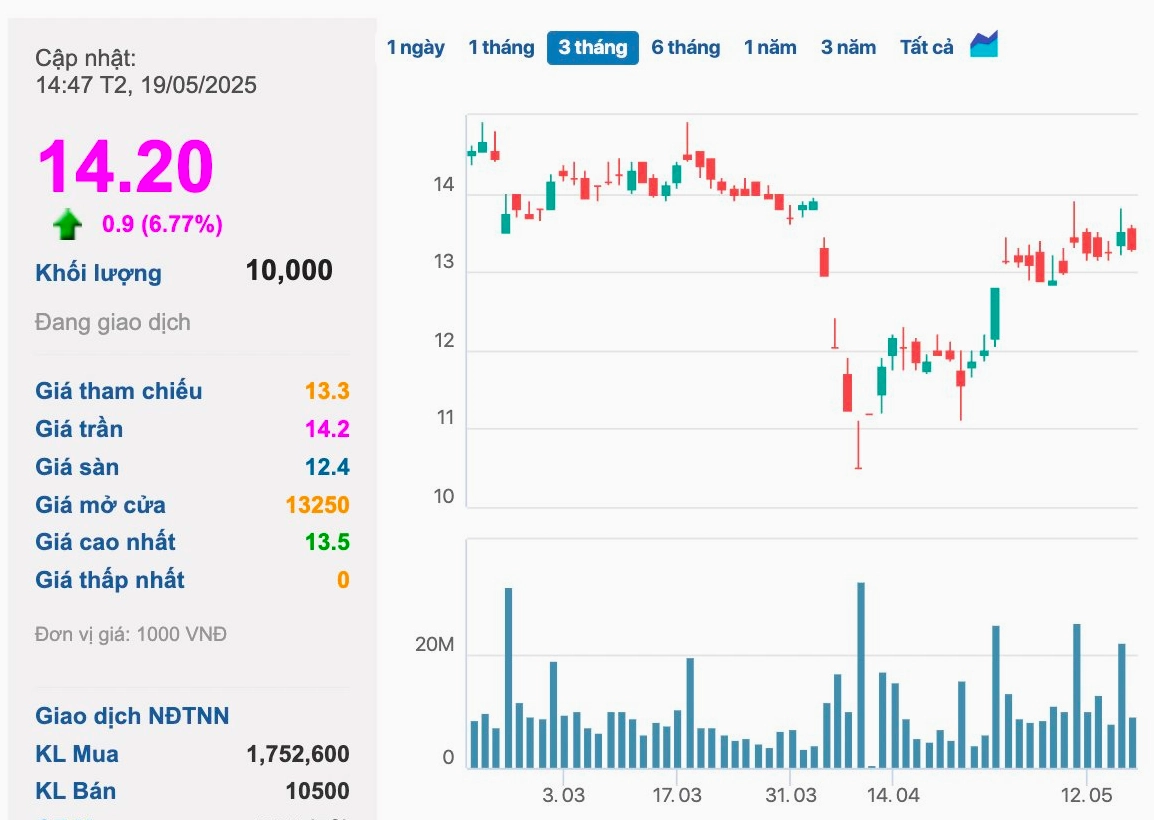
Task: Click the Giá tham chiếu label
Action: pyautogui.click(x=118, y=391)
